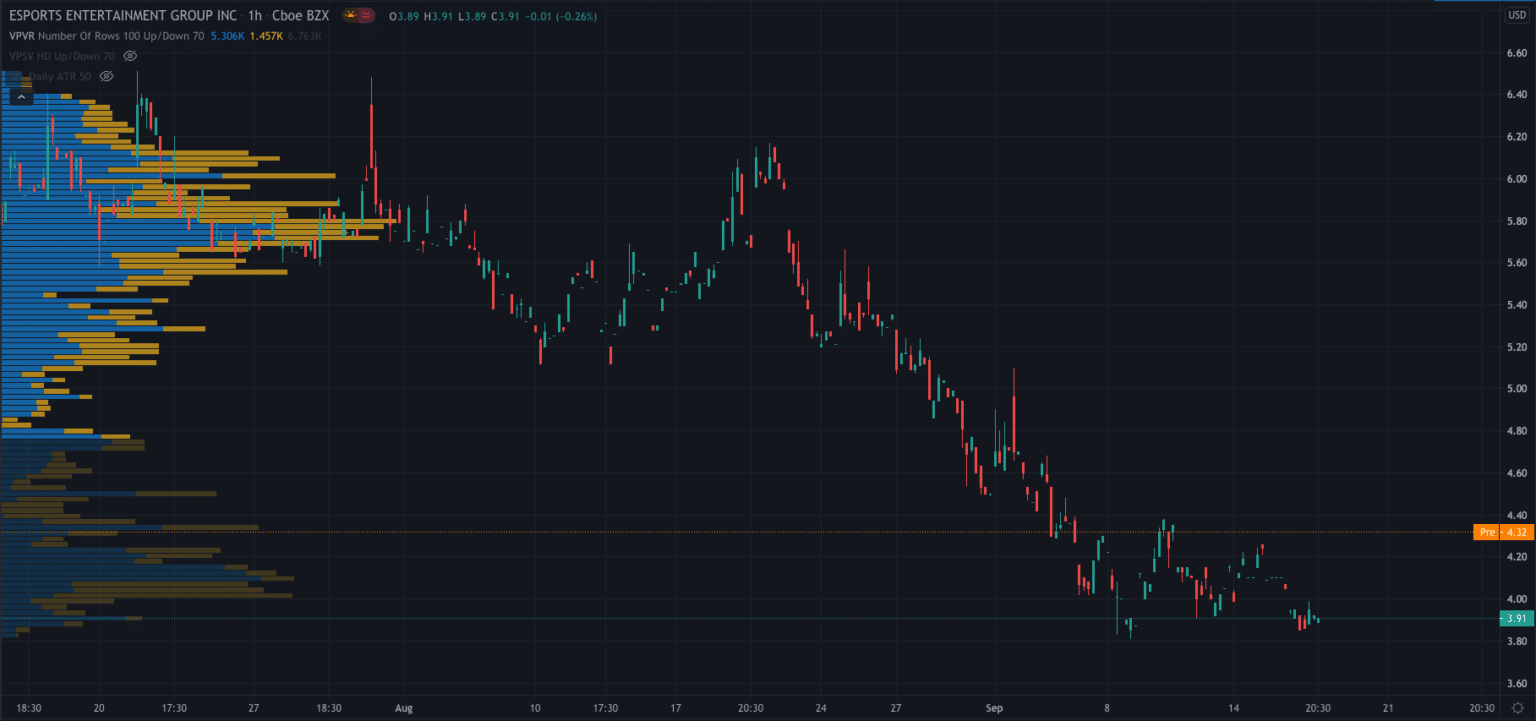Click the red market status icon
This screenshot has height=721, width=1536.
coord(368,16)
